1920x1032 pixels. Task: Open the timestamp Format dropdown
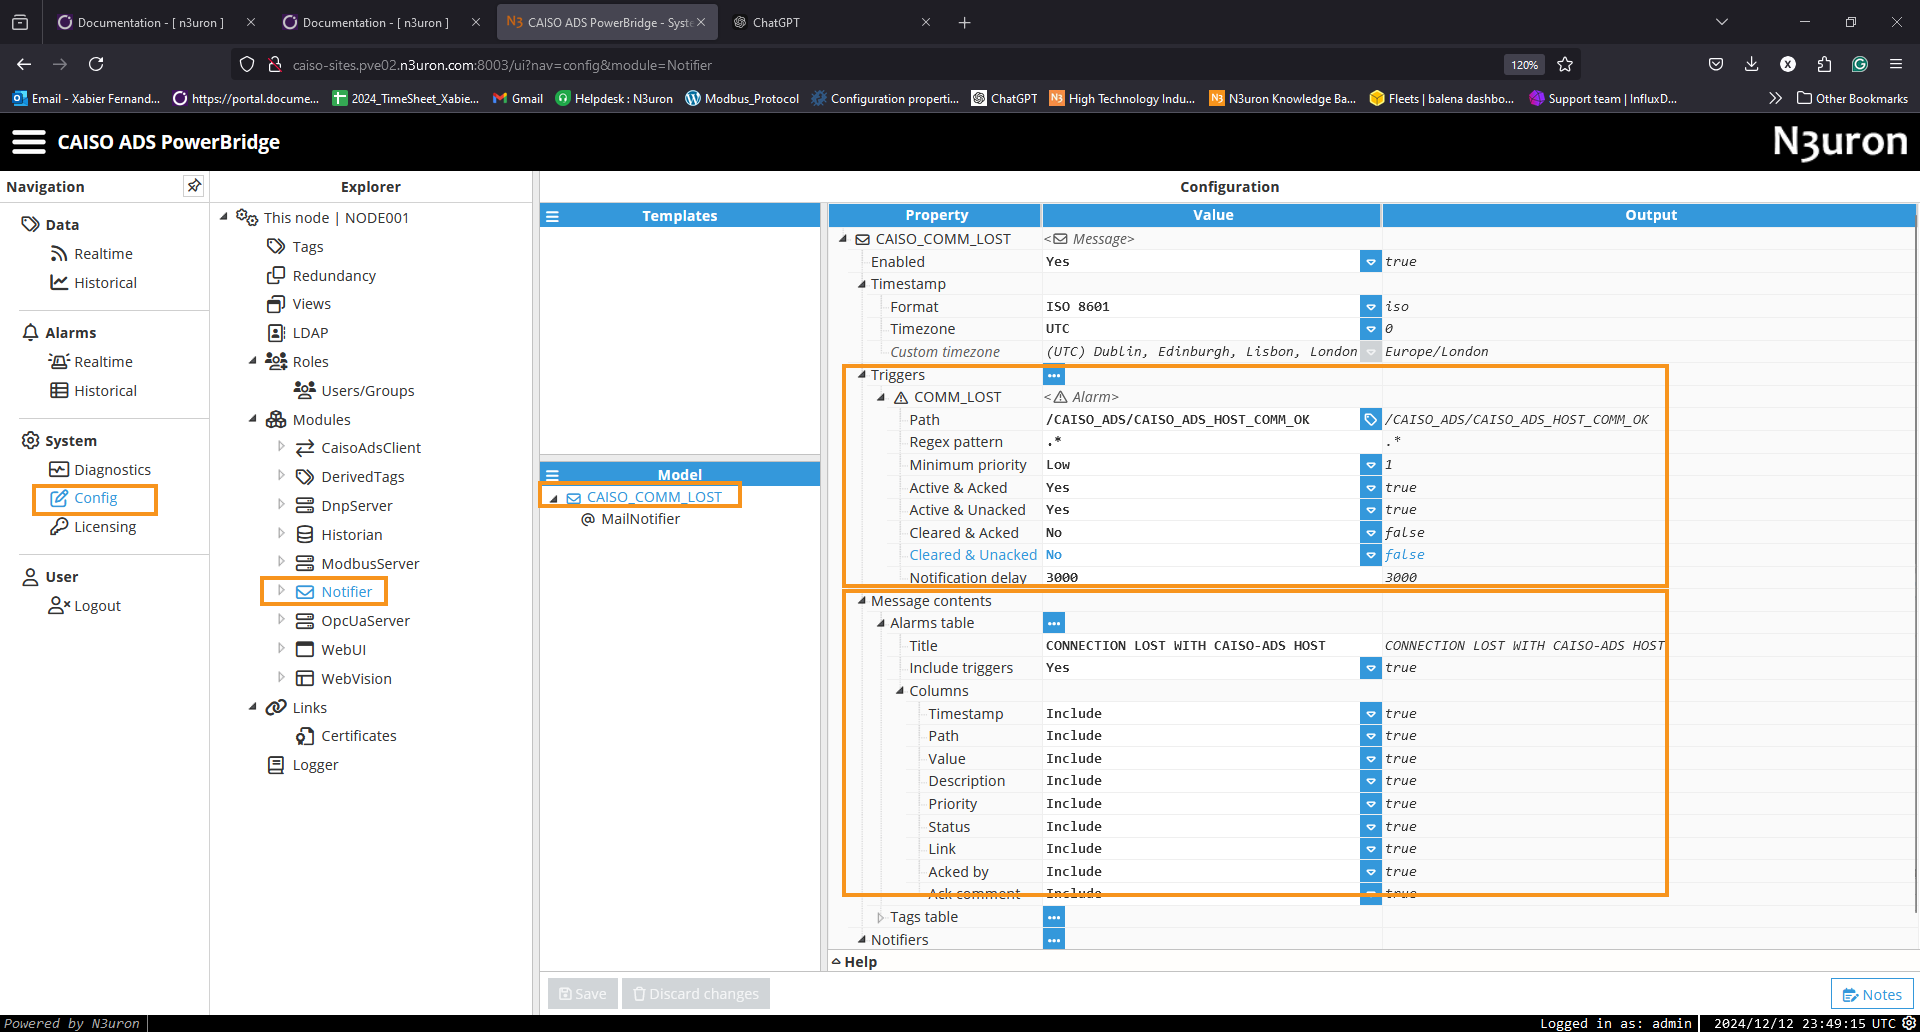(x=1371, y=307)
